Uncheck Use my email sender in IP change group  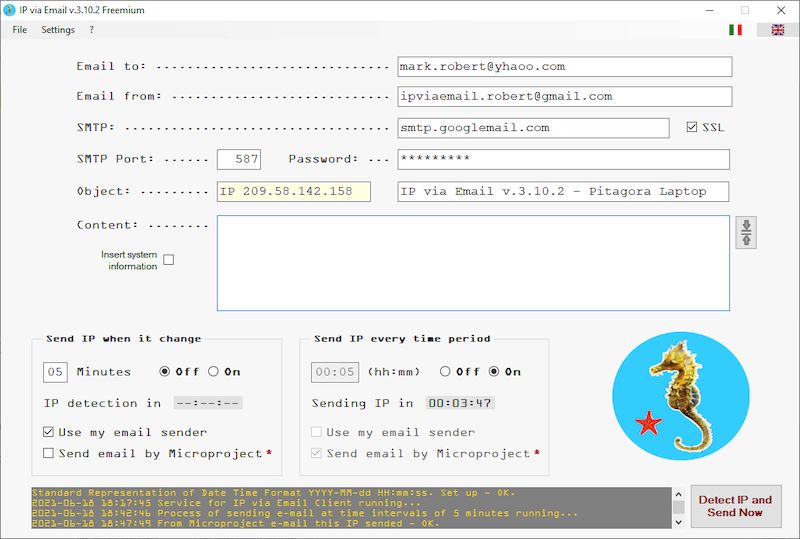48,432
